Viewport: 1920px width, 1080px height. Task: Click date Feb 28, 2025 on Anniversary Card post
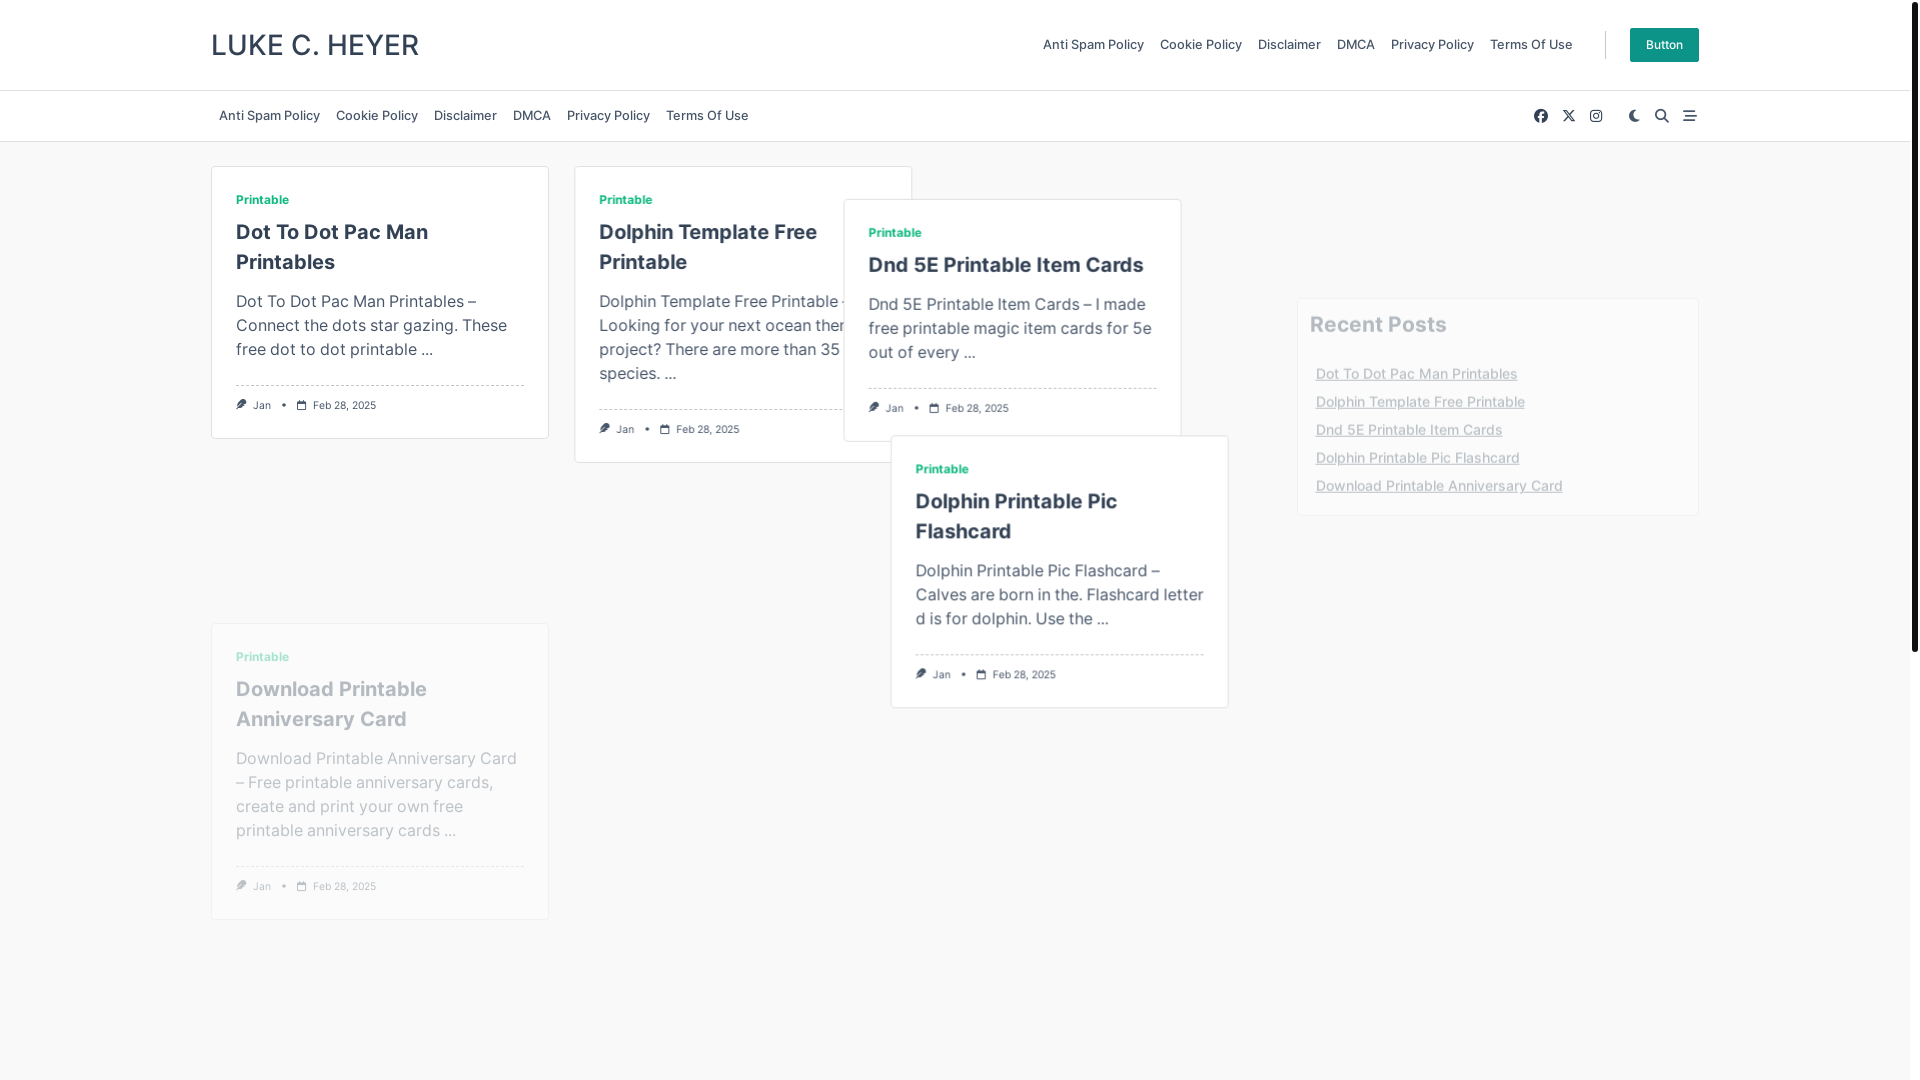[344, 886]
